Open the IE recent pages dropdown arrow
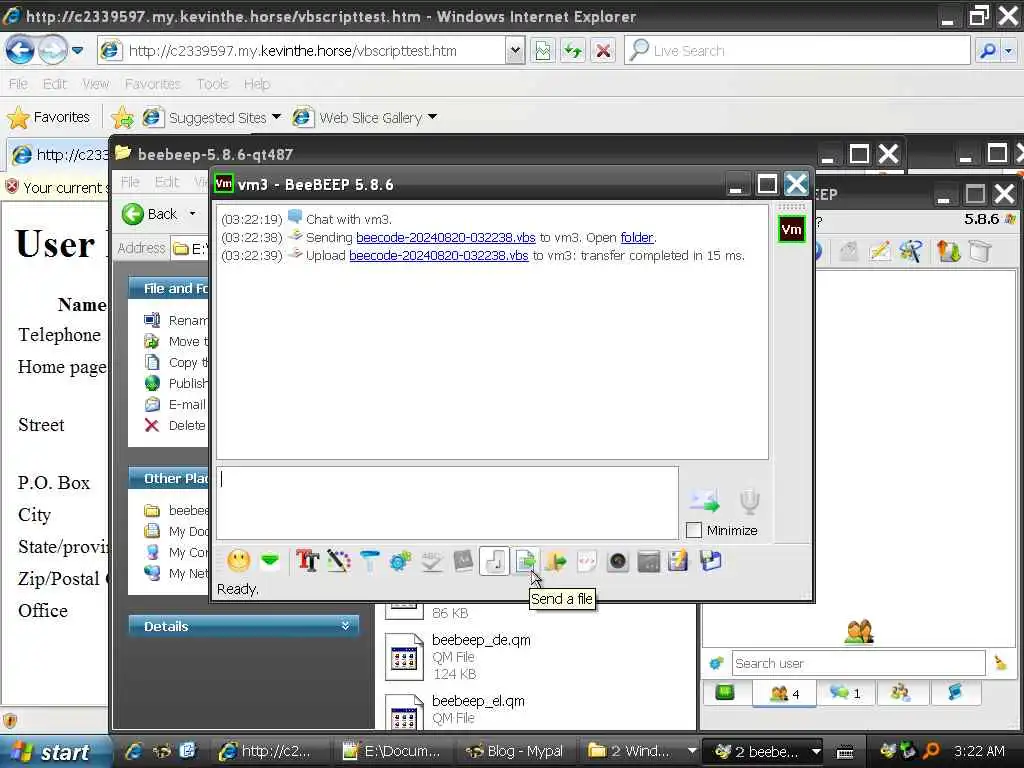Viewport: 1024px width, 768px height. pos(78,50)
